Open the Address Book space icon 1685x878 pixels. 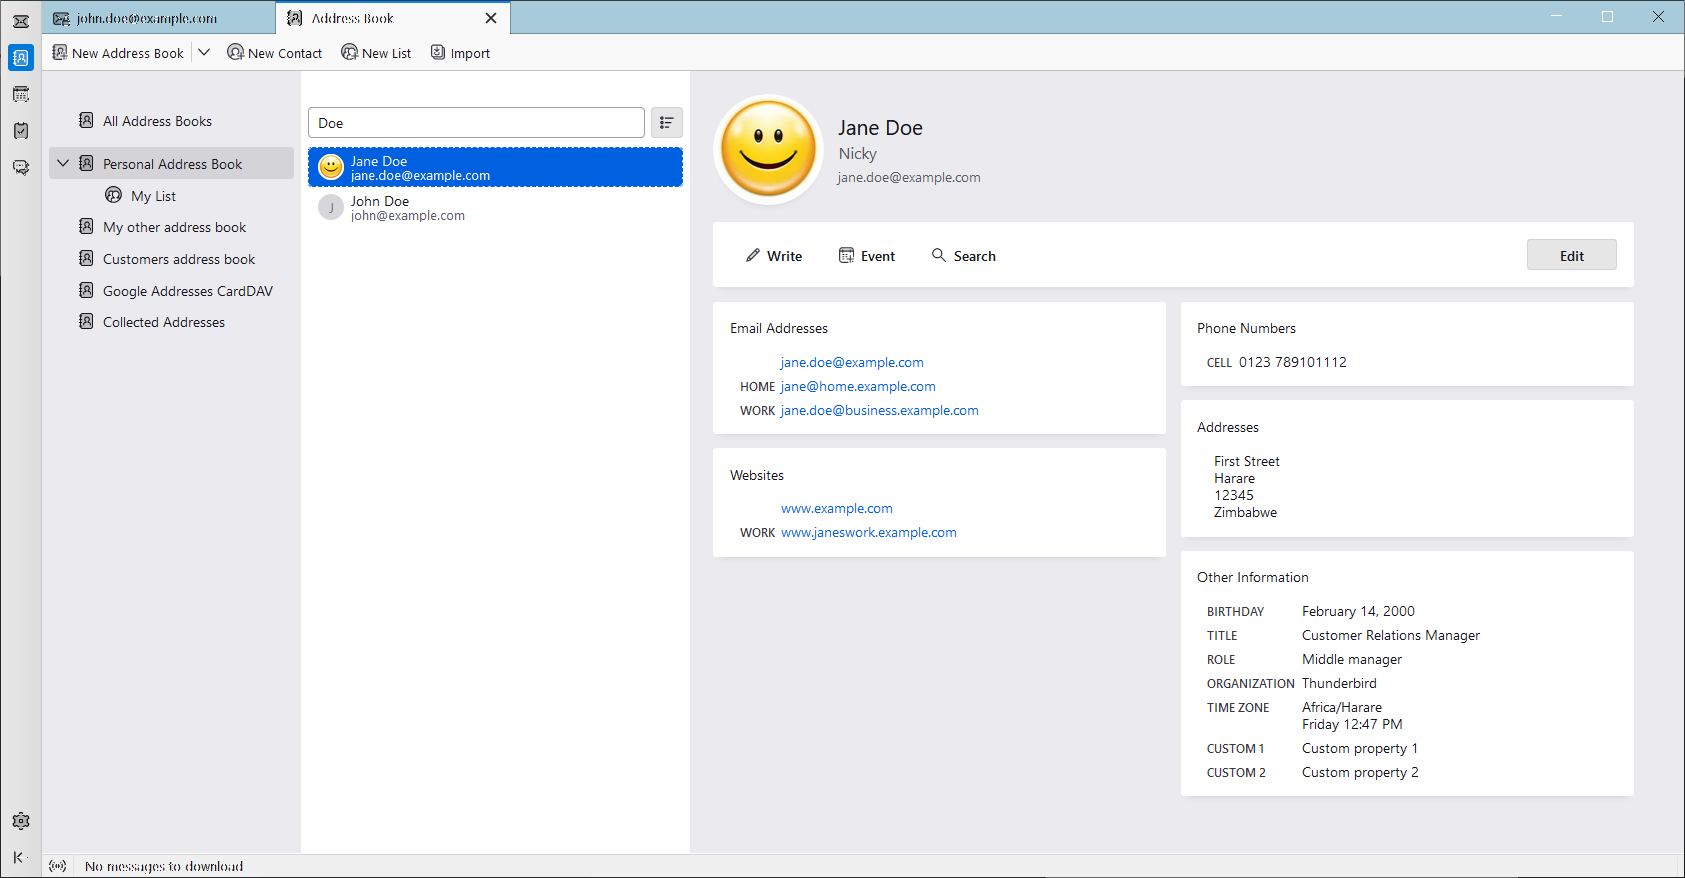click(x=21, y=58)
